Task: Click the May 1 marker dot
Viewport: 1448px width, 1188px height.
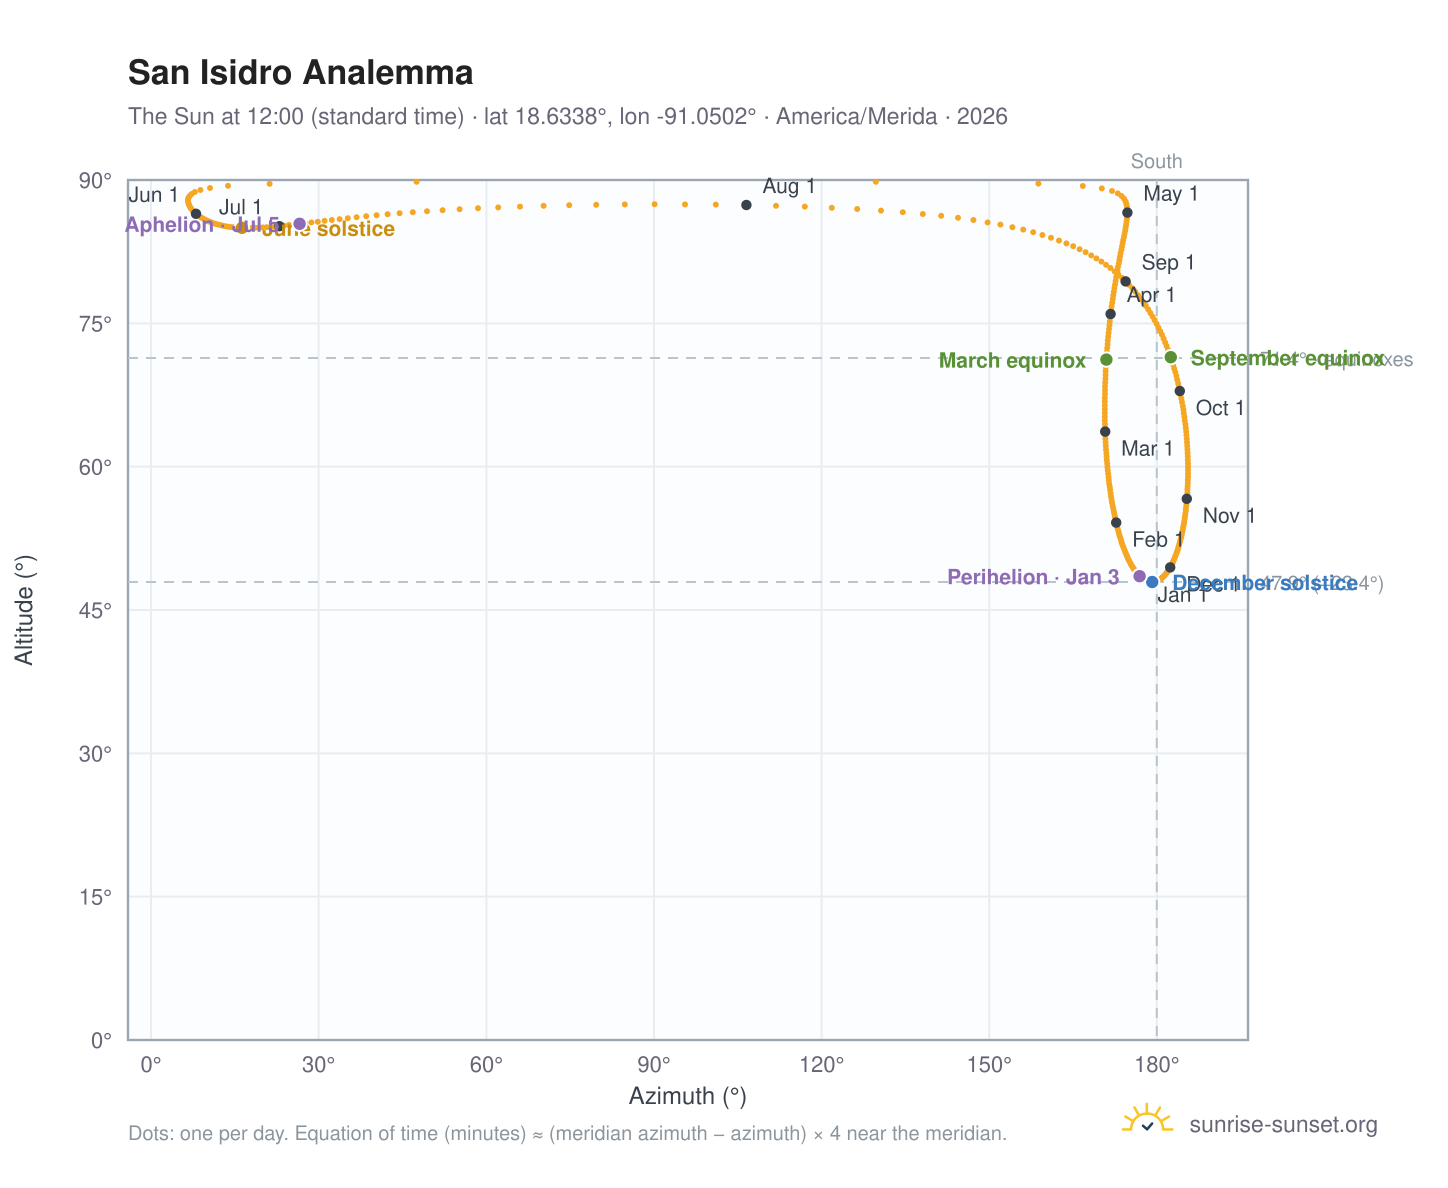Action: pyautogui.click(x=1127, y=212)
